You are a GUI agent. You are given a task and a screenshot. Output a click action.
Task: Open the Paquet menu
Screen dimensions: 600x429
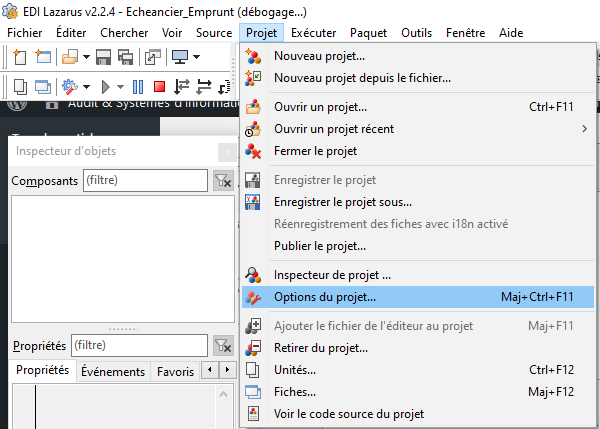[x=368, y=33]
